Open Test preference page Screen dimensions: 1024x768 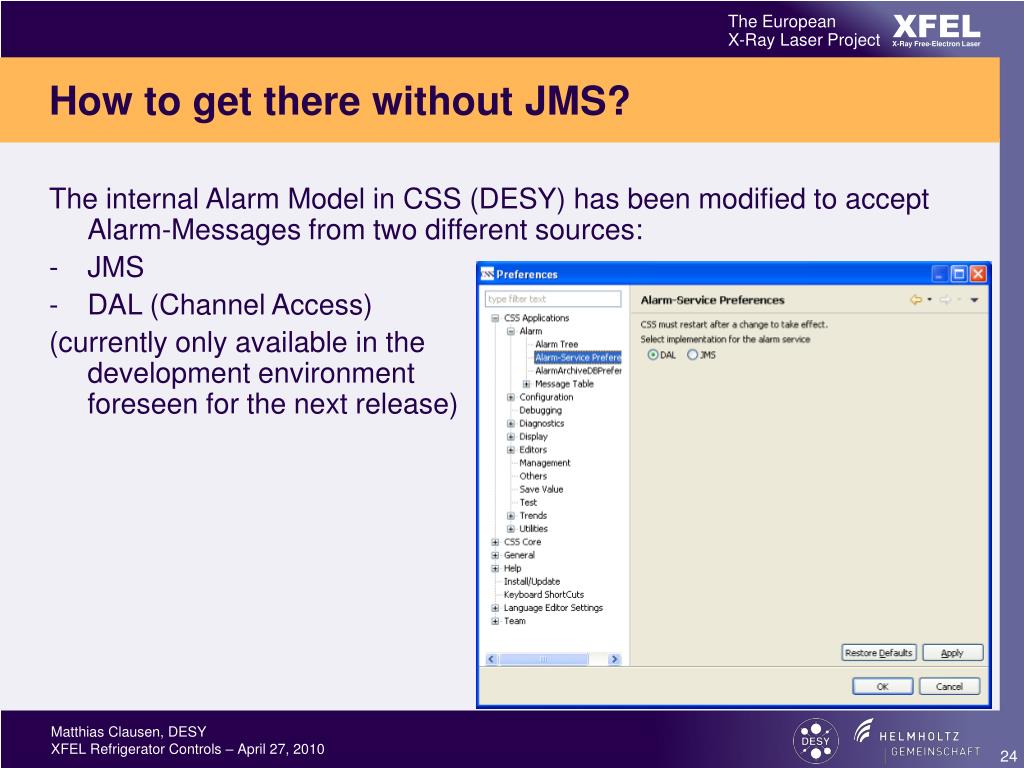[528, 502]
